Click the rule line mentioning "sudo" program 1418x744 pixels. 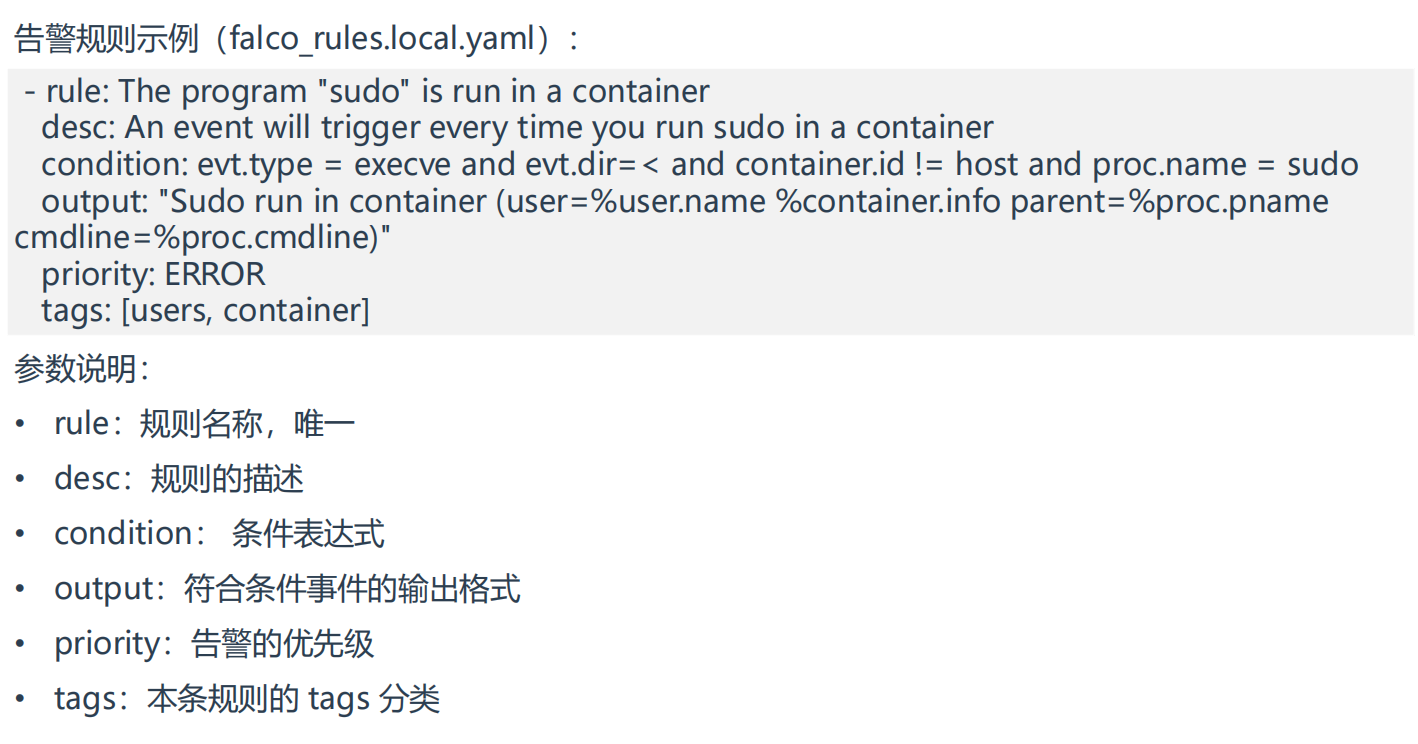pyautogui.click(x=367, y=91)
